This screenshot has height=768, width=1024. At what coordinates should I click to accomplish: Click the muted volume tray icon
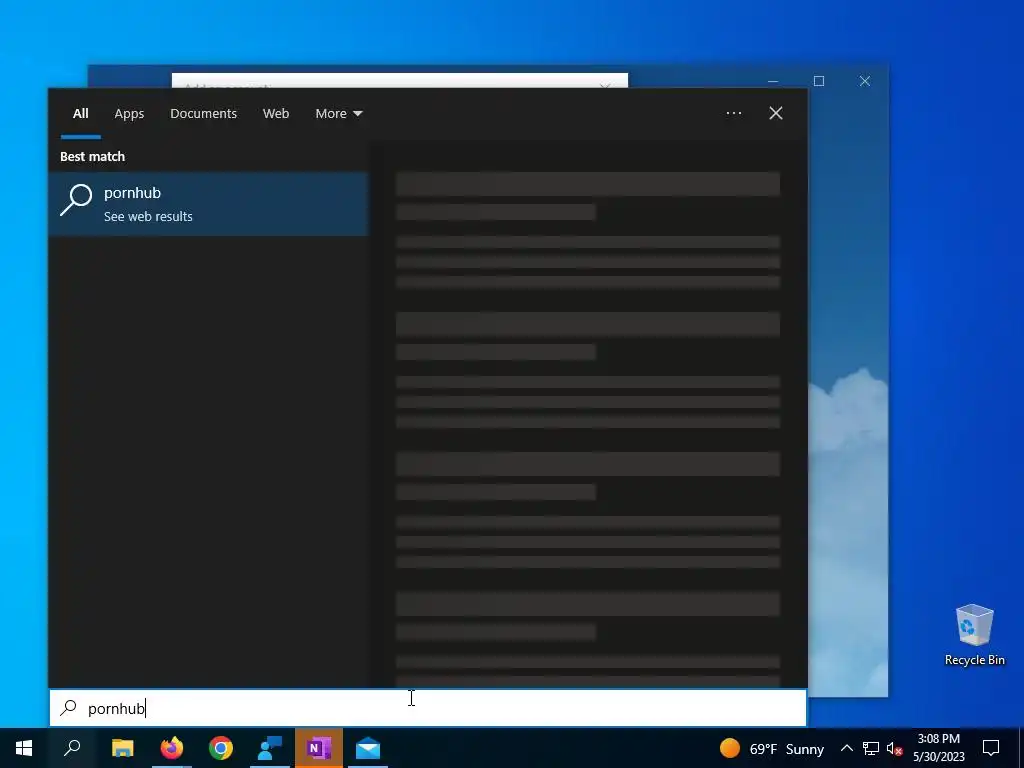(894, 748)
